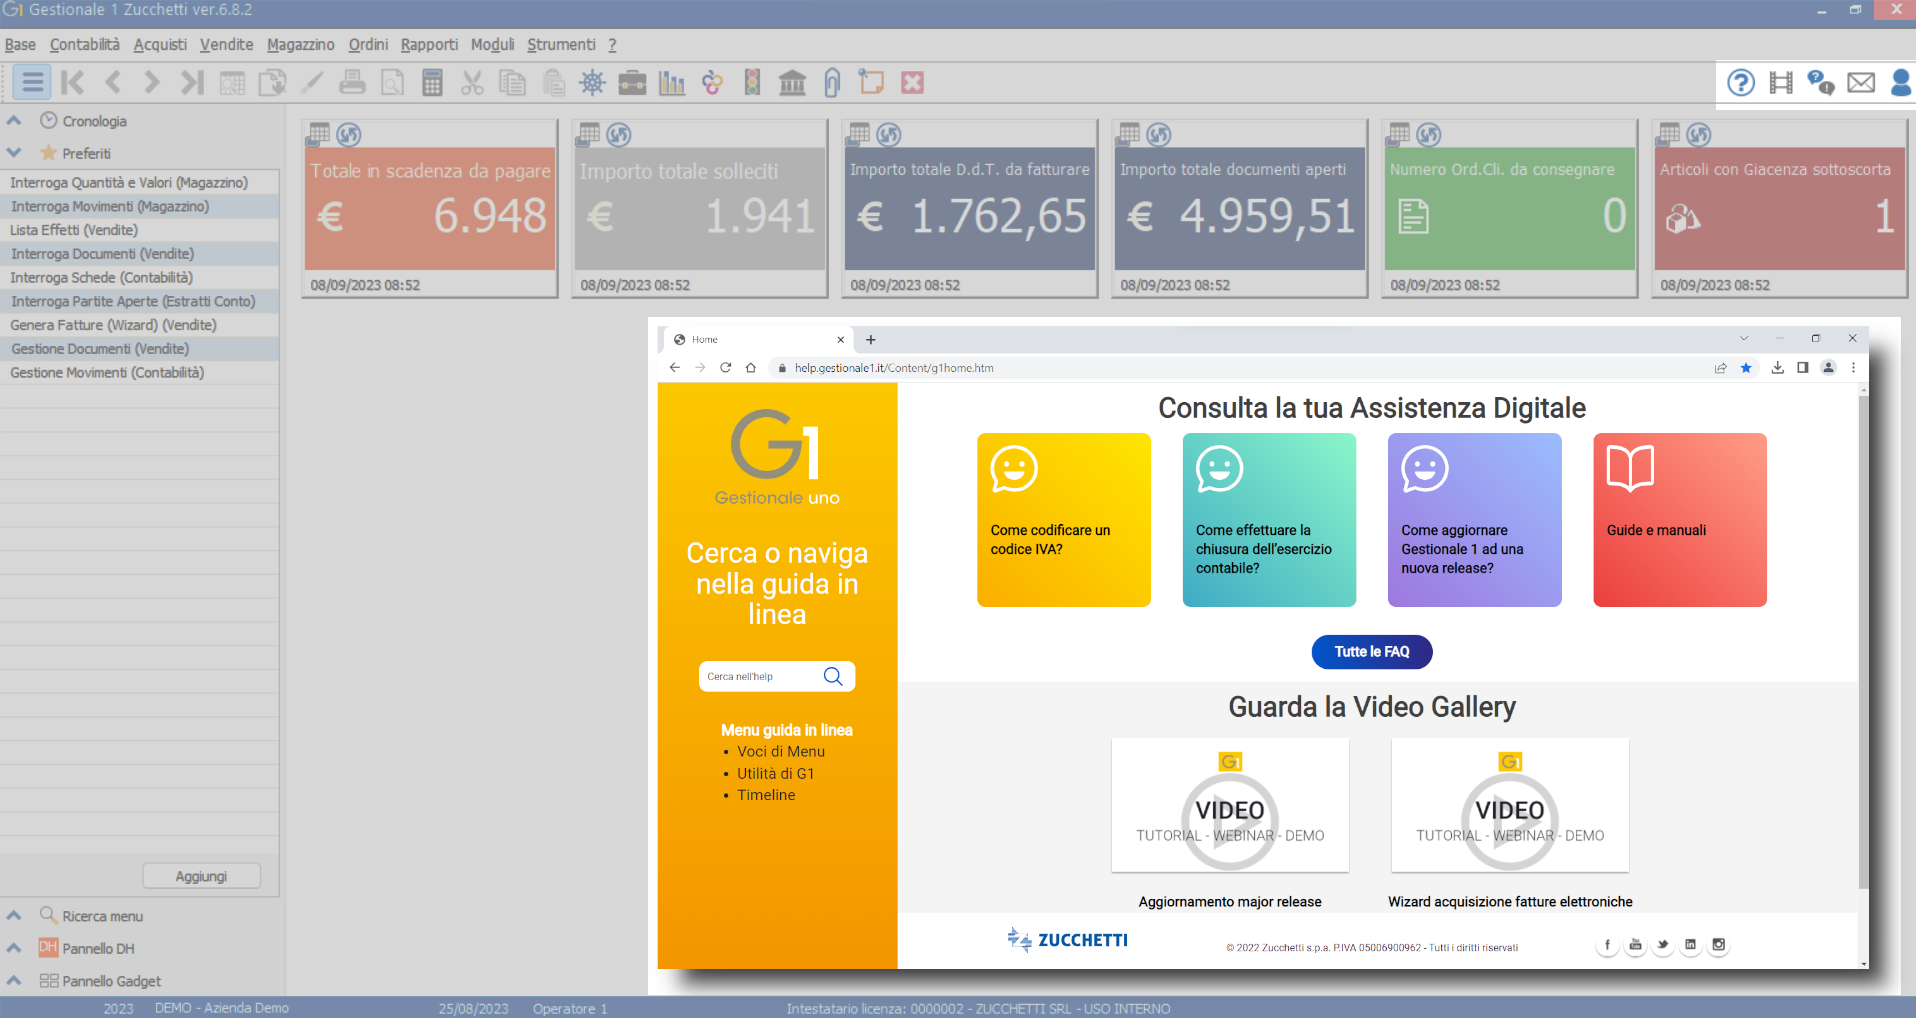
Task: Collapse the Preferiti section
Action: (x=13, y=153)
